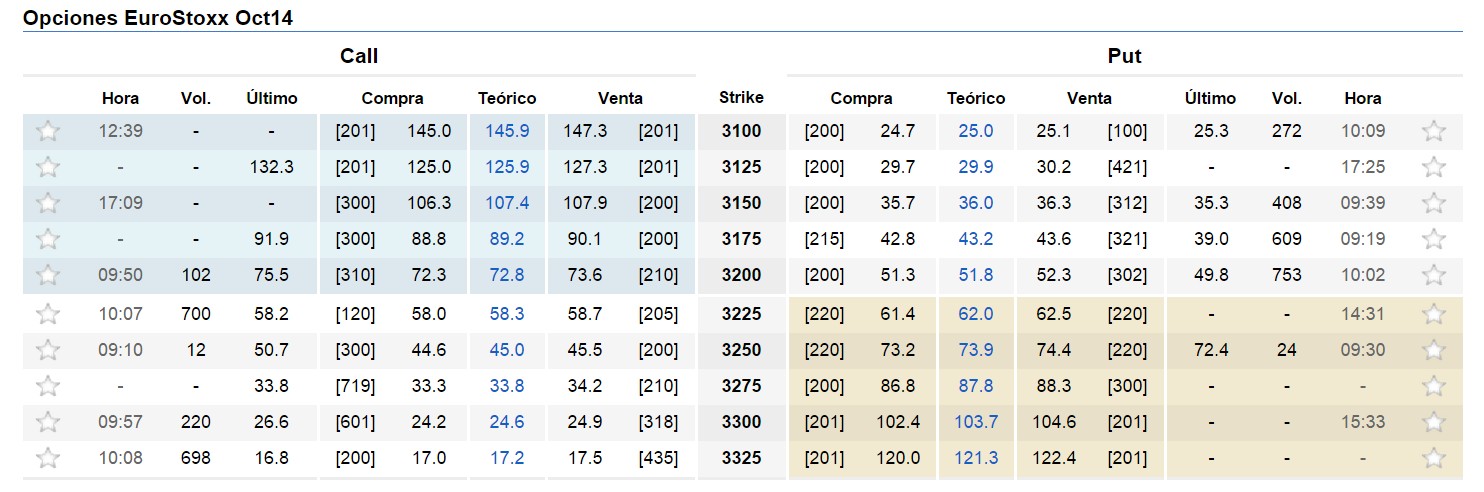
Task: Click the title Opciones EuroStoxx Oct14
Action: point(158,18)
